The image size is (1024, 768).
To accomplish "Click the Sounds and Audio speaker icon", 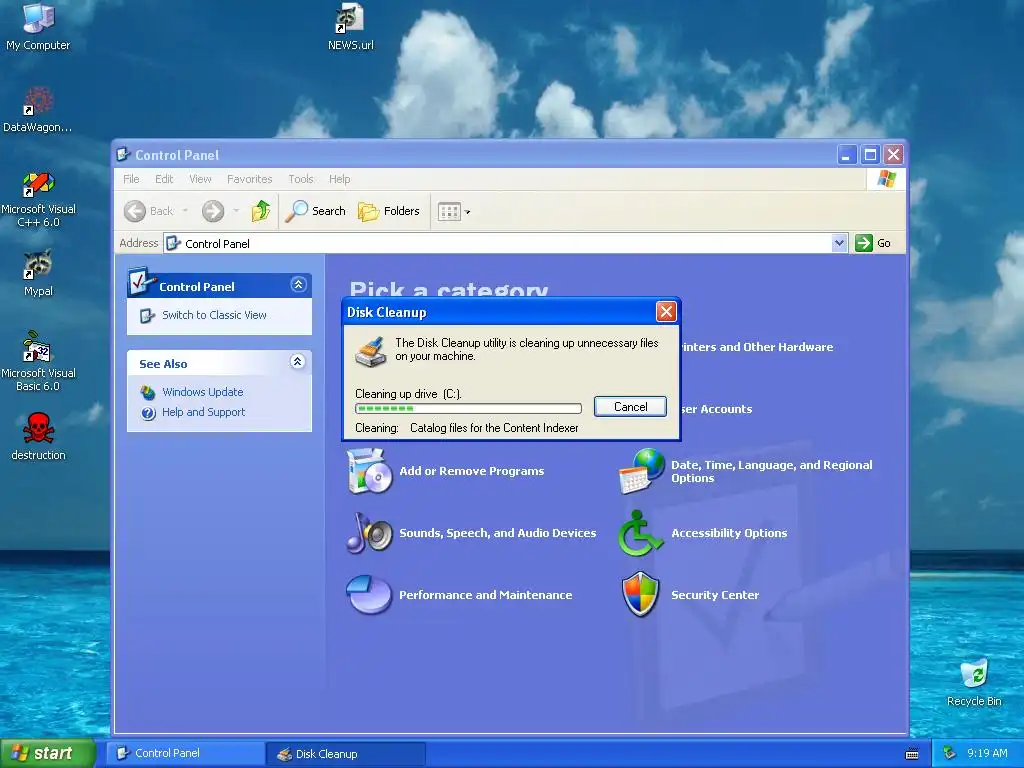I will pos(370,533).
